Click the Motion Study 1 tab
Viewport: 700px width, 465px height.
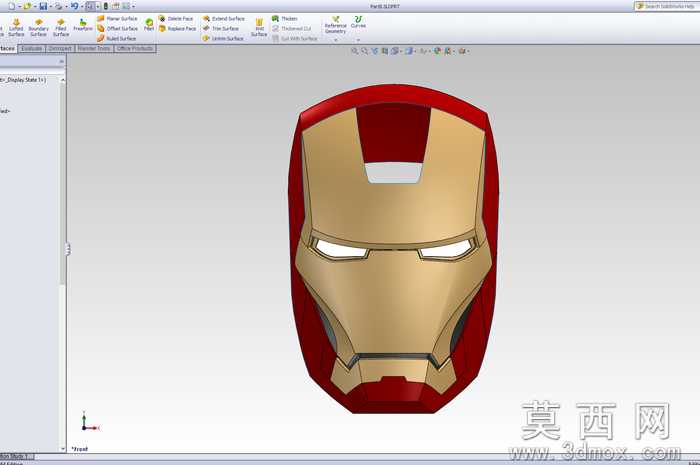click(x=17, y=457)
